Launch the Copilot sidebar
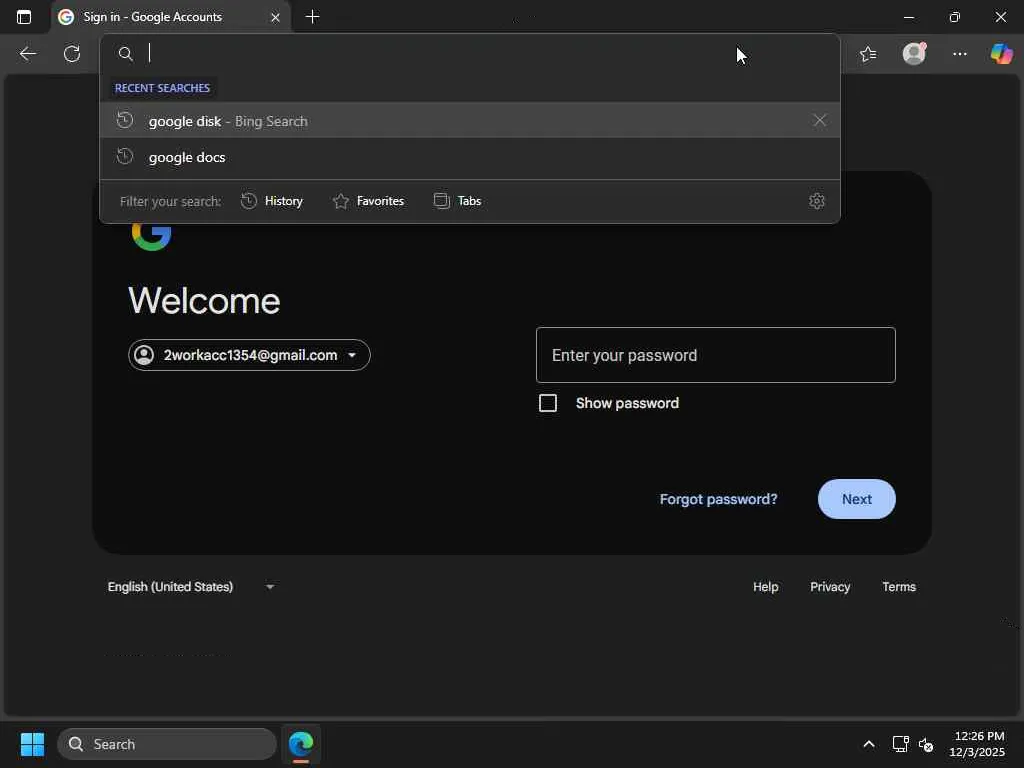 click(1001, 54)
